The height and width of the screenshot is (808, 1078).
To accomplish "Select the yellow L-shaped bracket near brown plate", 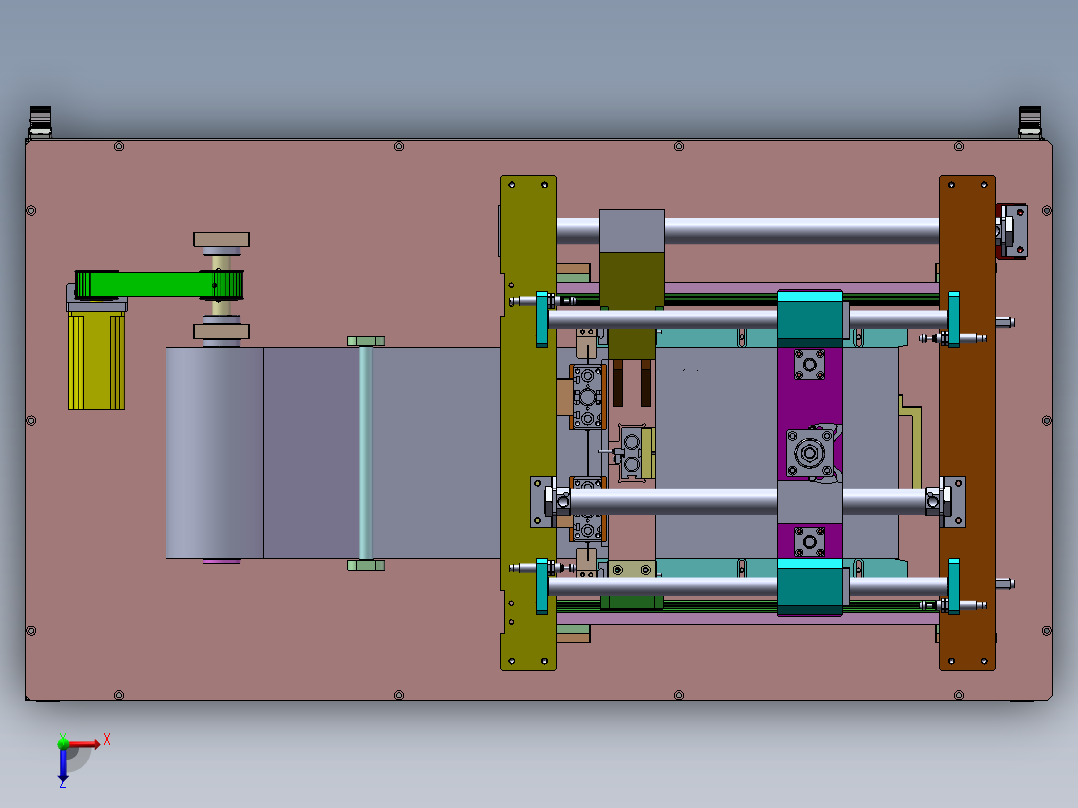I will click(911, 440).
